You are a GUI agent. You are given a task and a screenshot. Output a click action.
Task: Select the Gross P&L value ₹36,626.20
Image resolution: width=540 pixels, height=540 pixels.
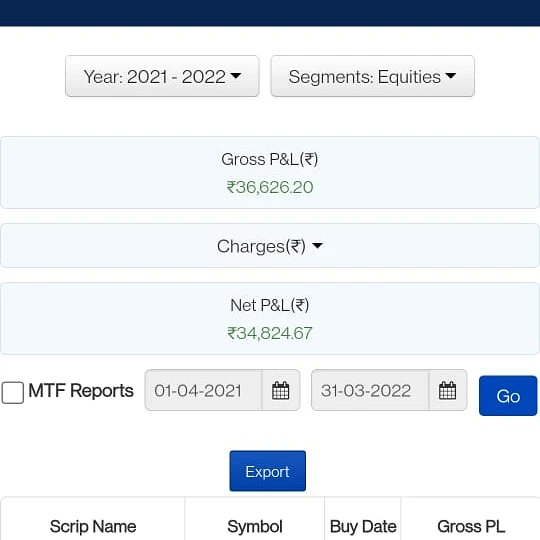coord(270,187)
